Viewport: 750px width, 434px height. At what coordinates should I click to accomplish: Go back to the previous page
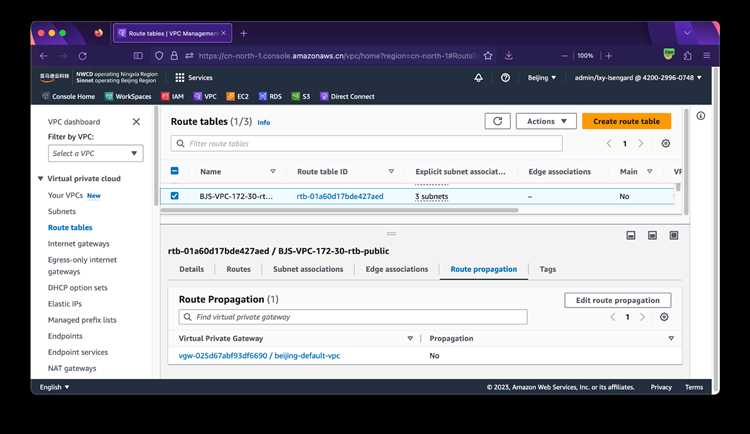(x=44, y=56)
